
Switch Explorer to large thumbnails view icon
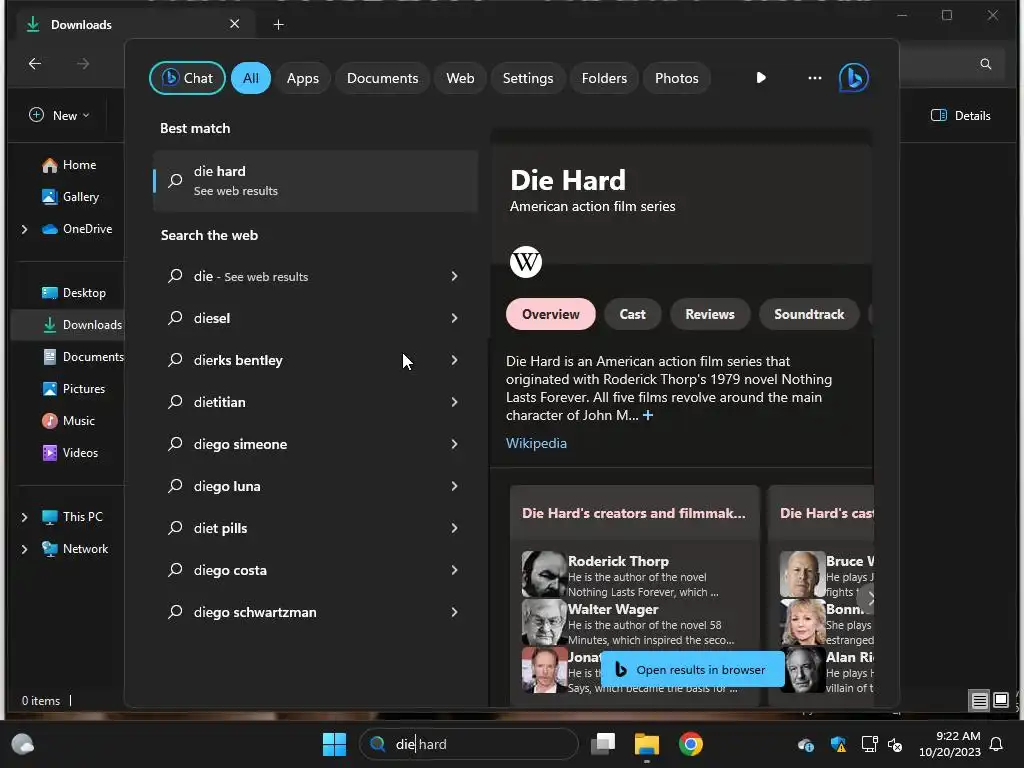pos(1000,701)
